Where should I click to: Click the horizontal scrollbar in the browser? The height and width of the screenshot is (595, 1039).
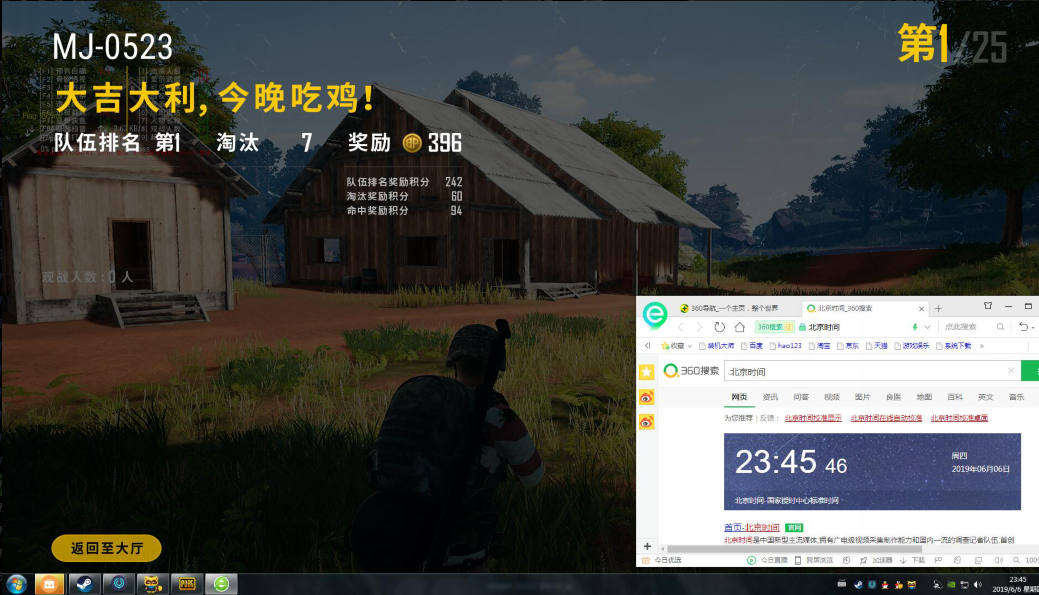pyautogui.click(x=794, y=549)
